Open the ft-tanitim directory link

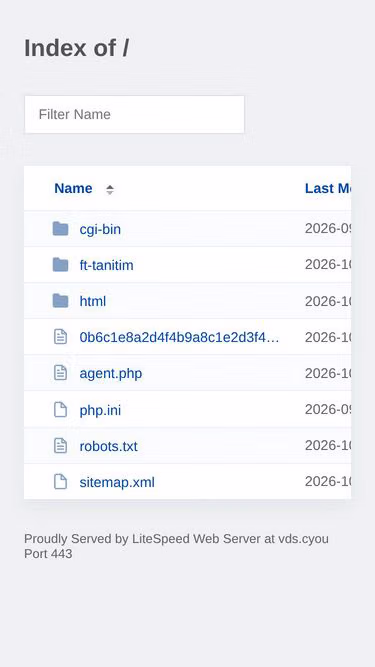[106, 265]
